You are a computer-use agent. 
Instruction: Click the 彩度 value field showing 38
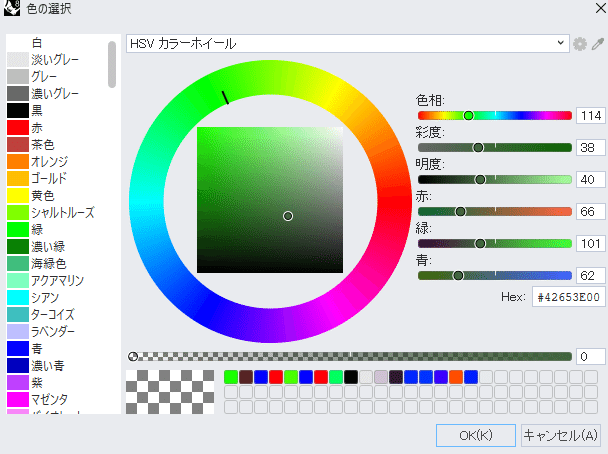(x=591, y=148)
